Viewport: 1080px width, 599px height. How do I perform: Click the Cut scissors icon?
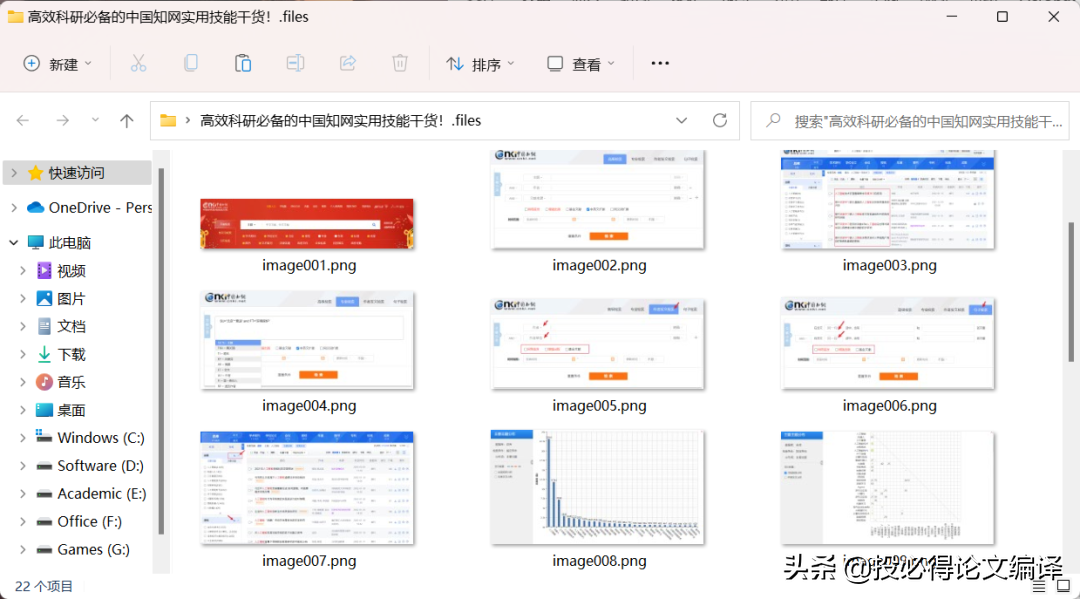[x=138, y=64]
